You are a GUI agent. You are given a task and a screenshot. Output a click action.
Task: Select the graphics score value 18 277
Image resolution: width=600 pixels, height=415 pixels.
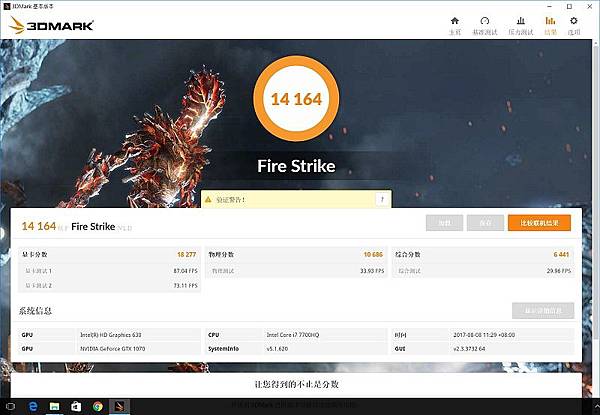186,254
